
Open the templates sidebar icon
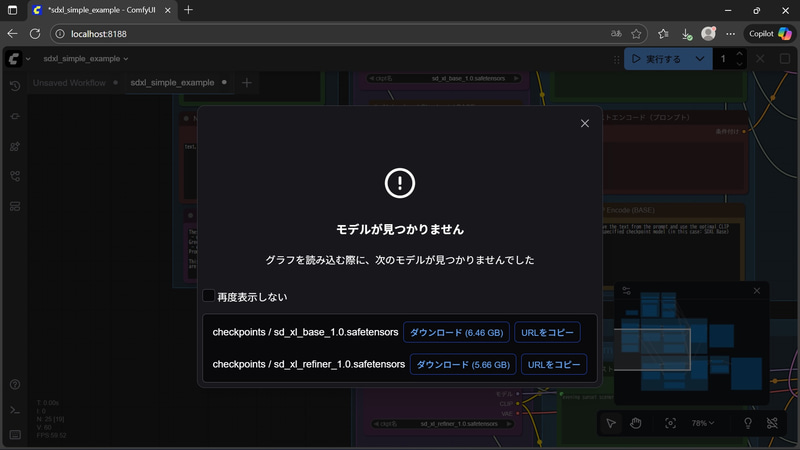[15, 207]
